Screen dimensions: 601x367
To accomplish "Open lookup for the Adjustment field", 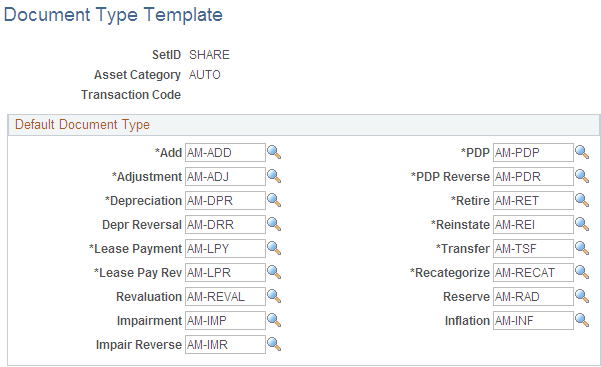I will click(x=274, y=176).
